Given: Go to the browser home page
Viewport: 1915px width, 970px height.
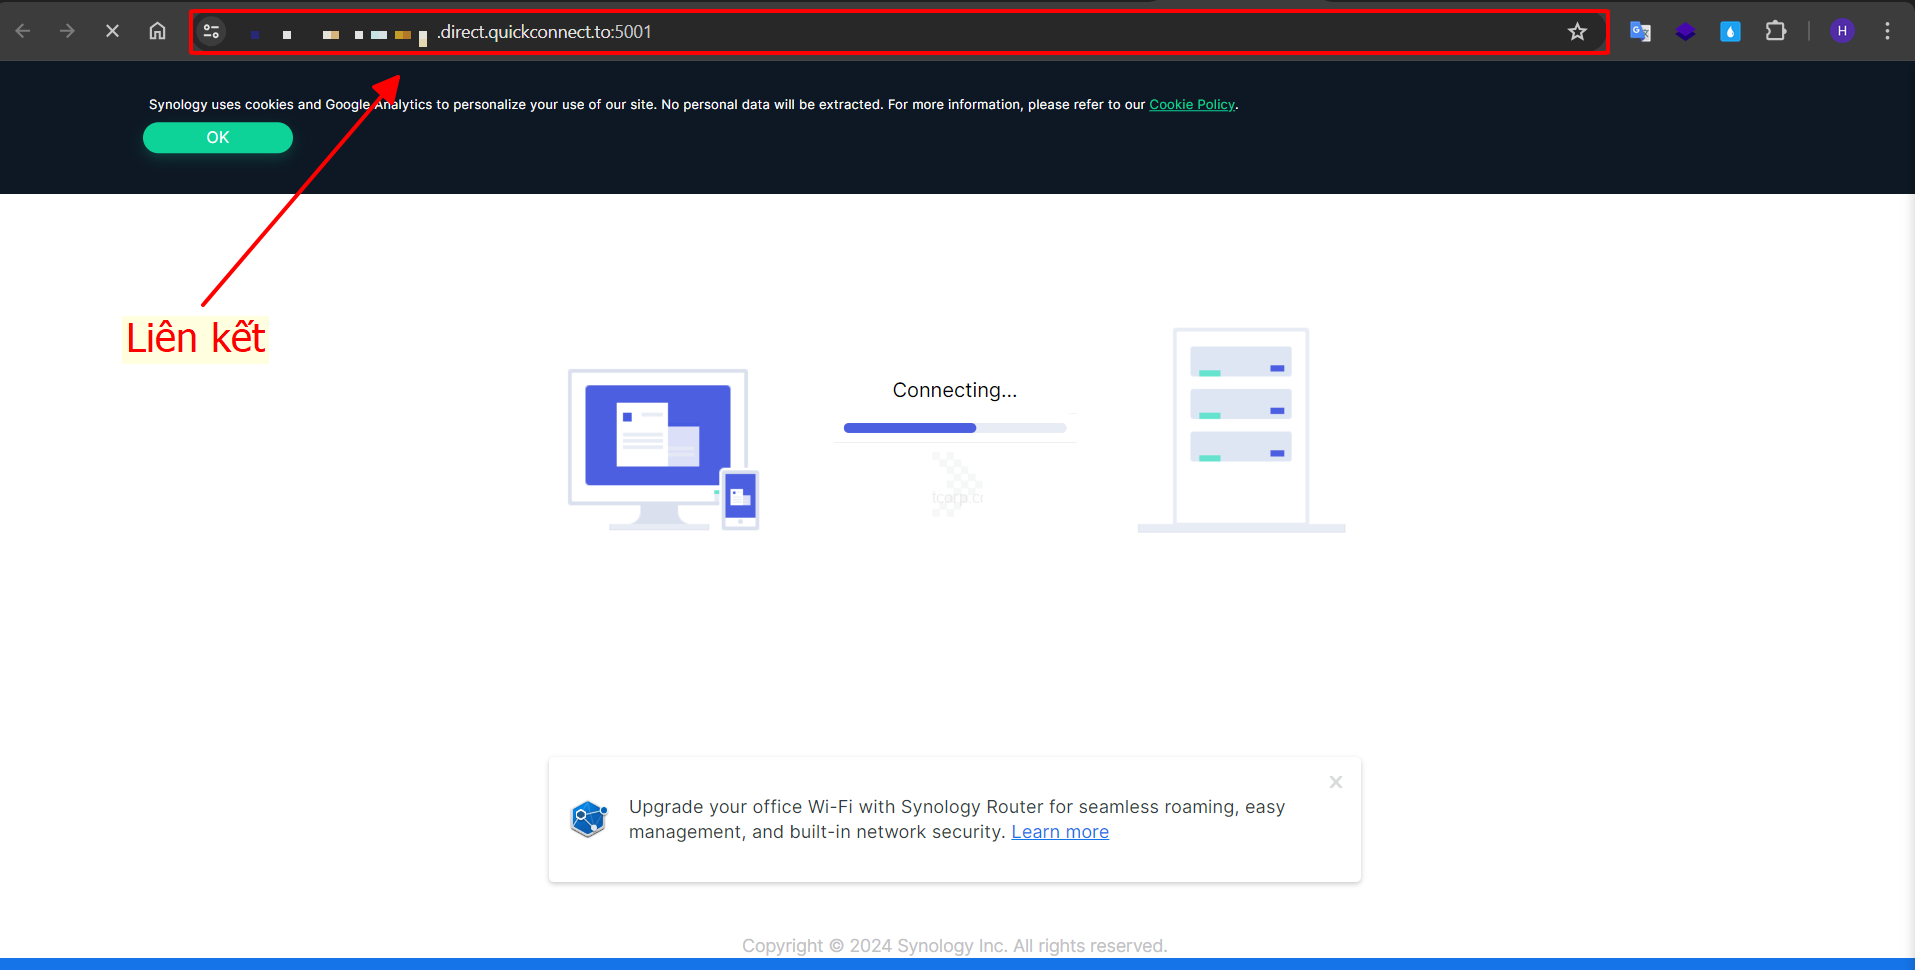Looking at the screenshot, I should (x=157, y=31).
